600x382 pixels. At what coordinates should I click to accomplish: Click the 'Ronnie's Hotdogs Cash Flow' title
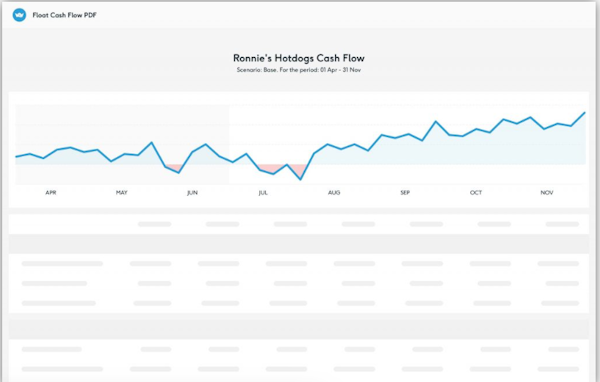tap(299, 58)
